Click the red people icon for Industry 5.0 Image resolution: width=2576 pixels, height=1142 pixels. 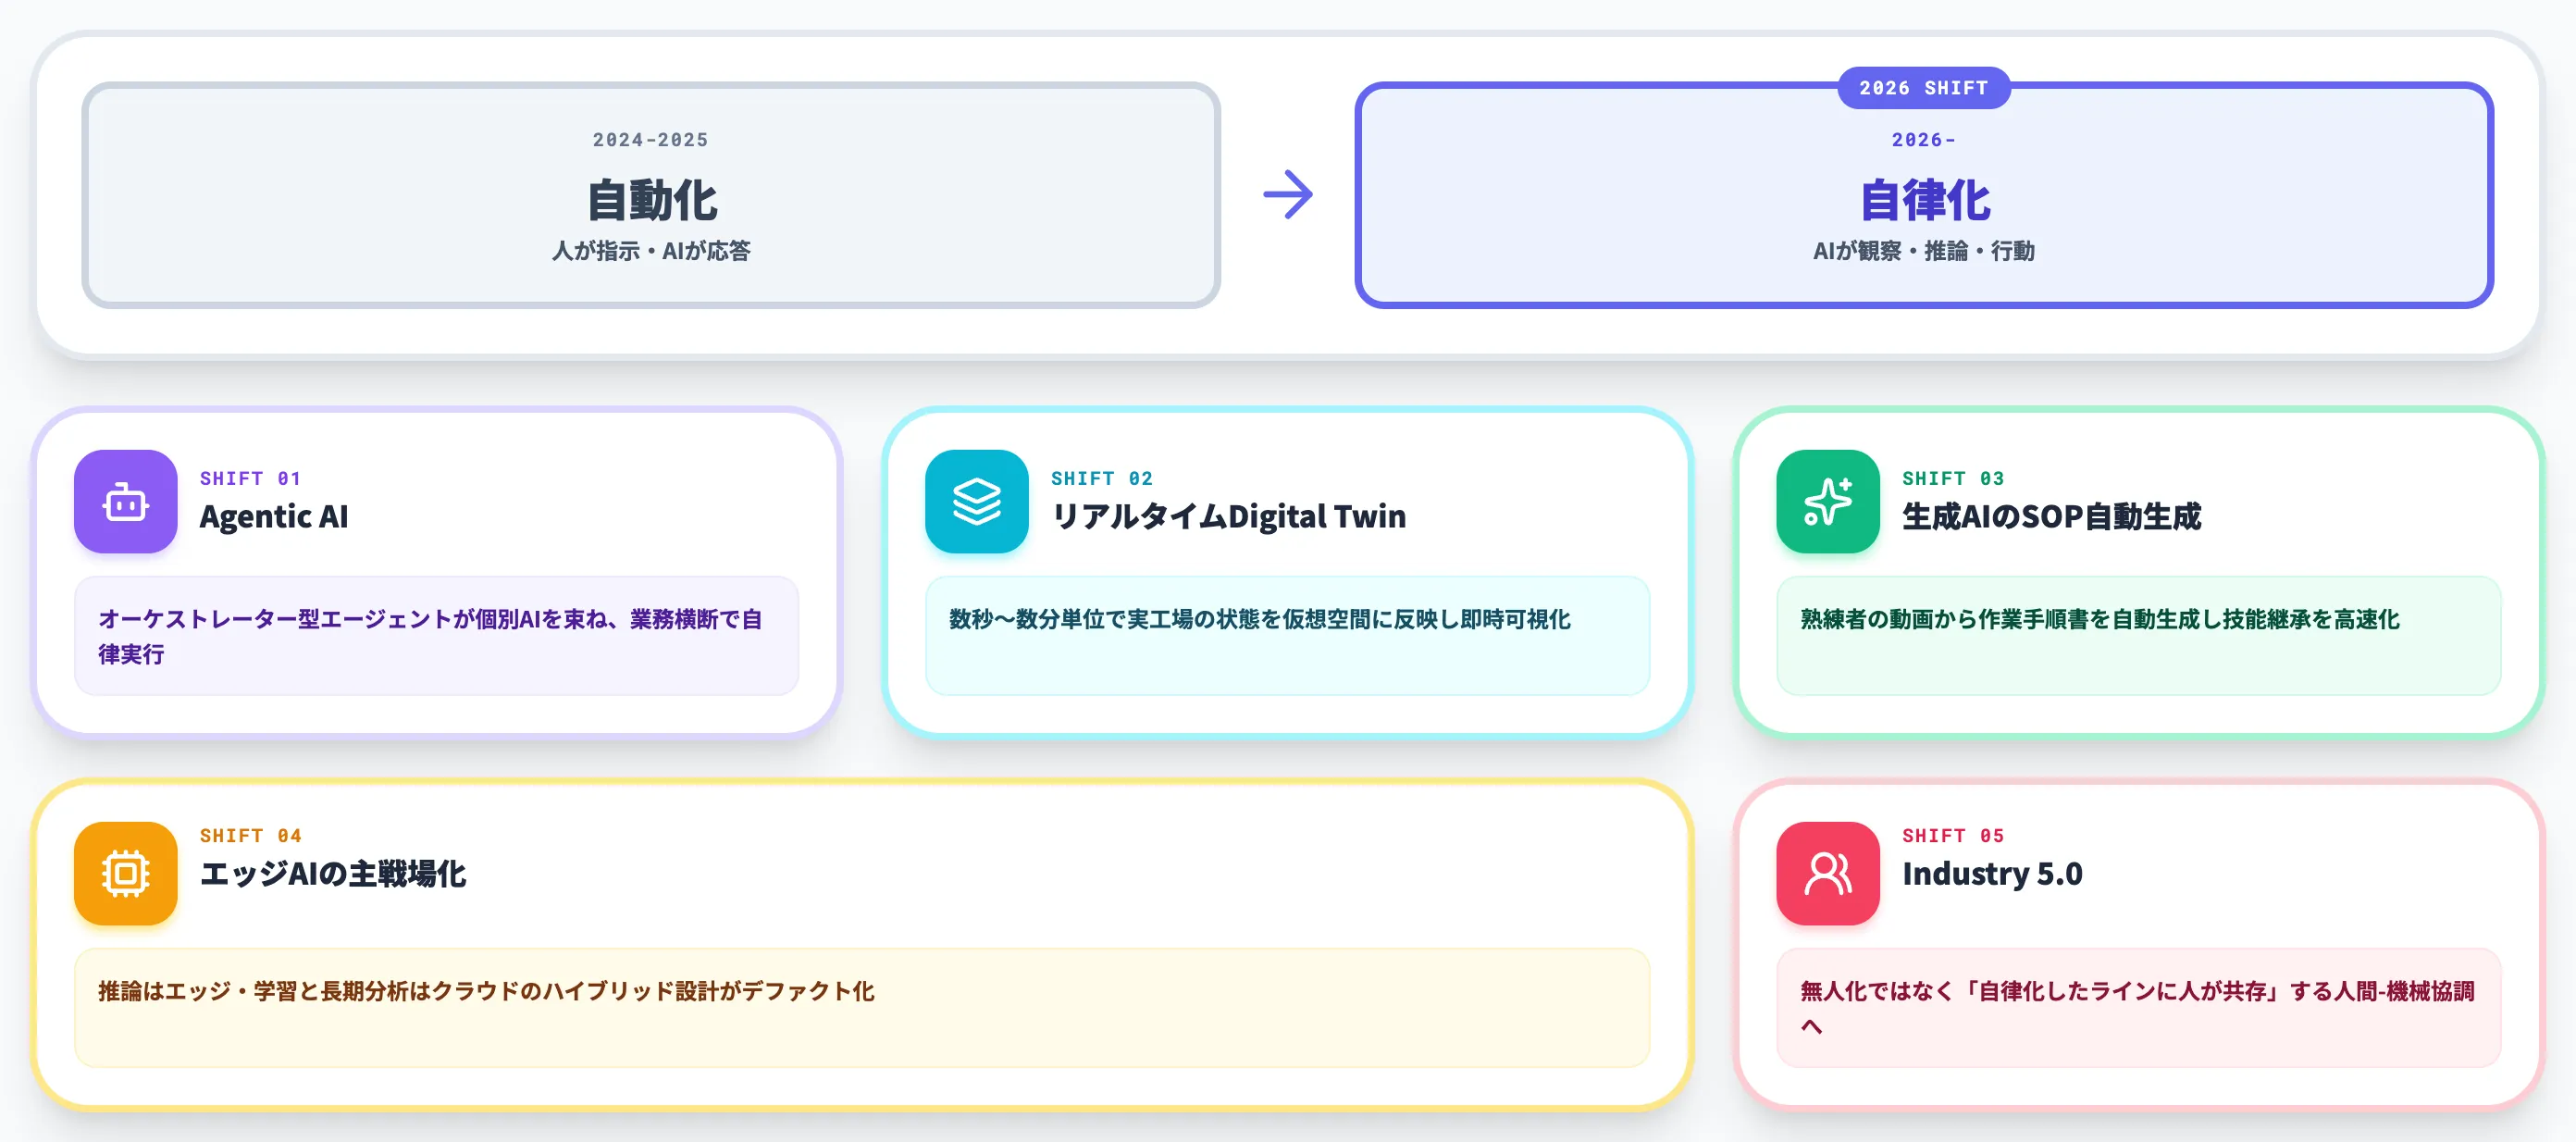tap(1827, 873)
